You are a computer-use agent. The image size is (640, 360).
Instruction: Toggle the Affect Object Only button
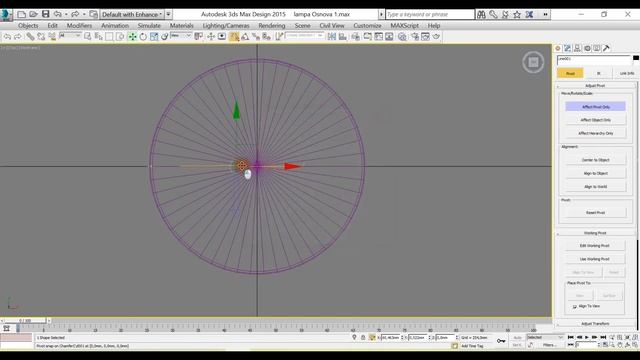[596, 120]
